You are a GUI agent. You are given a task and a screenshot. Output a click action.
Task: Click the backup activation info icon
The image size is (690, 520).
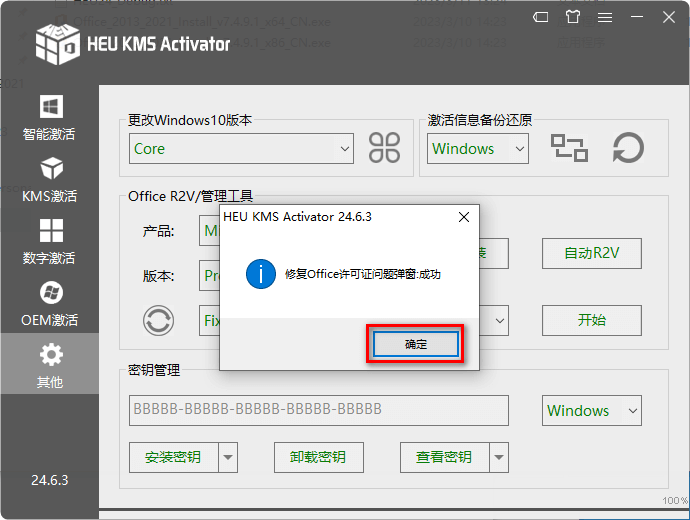click(x=569, y=148)
